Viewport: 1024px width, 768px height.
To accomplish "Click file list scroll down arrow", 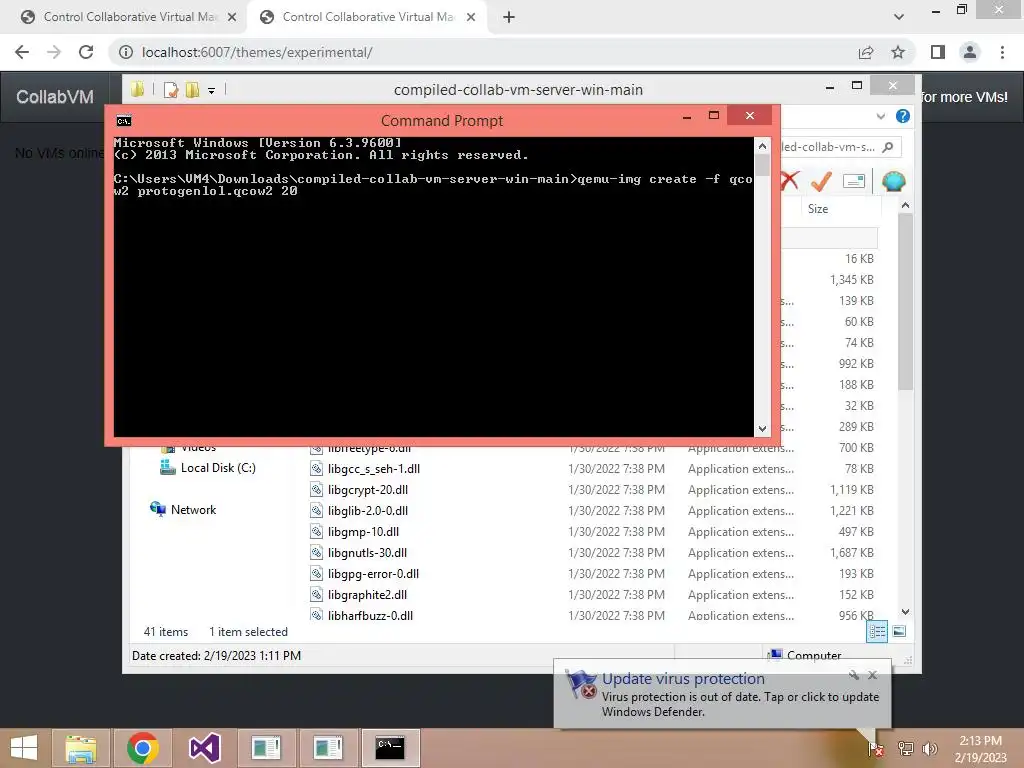I will pyautogui.click(x=905, y=612).
